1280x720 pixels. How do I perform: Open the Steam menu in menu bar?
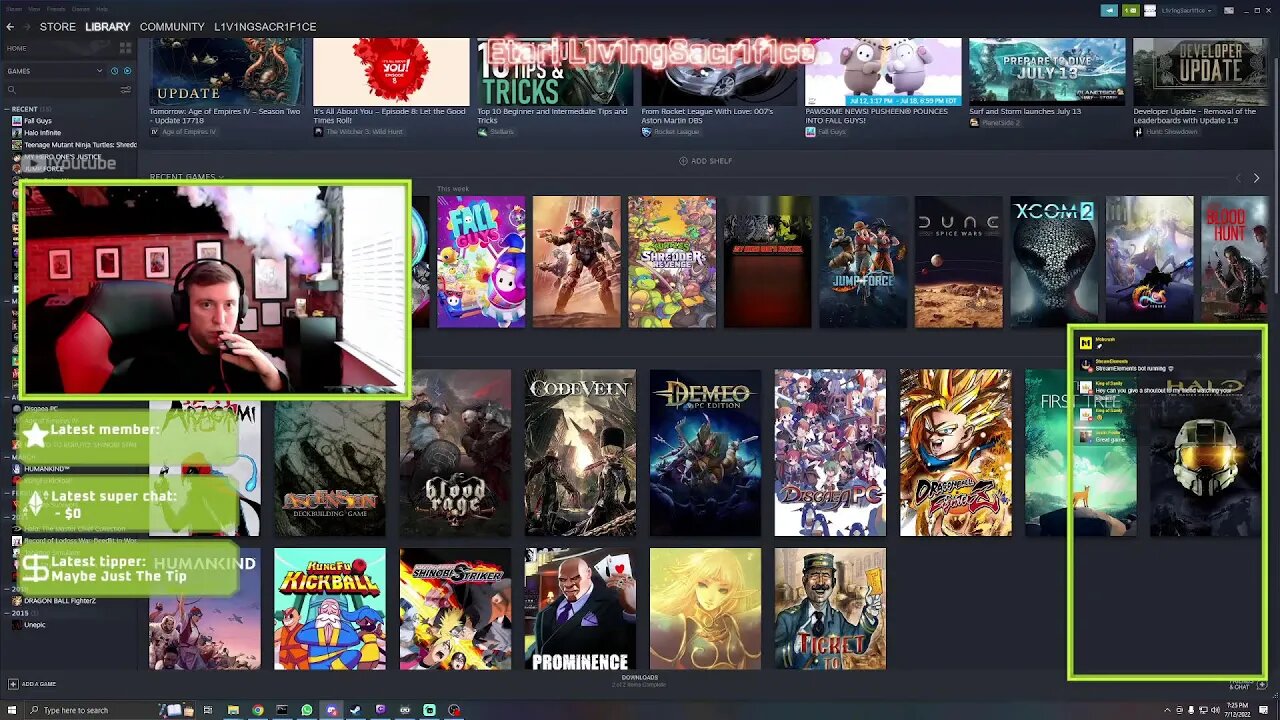pos(14,8)
